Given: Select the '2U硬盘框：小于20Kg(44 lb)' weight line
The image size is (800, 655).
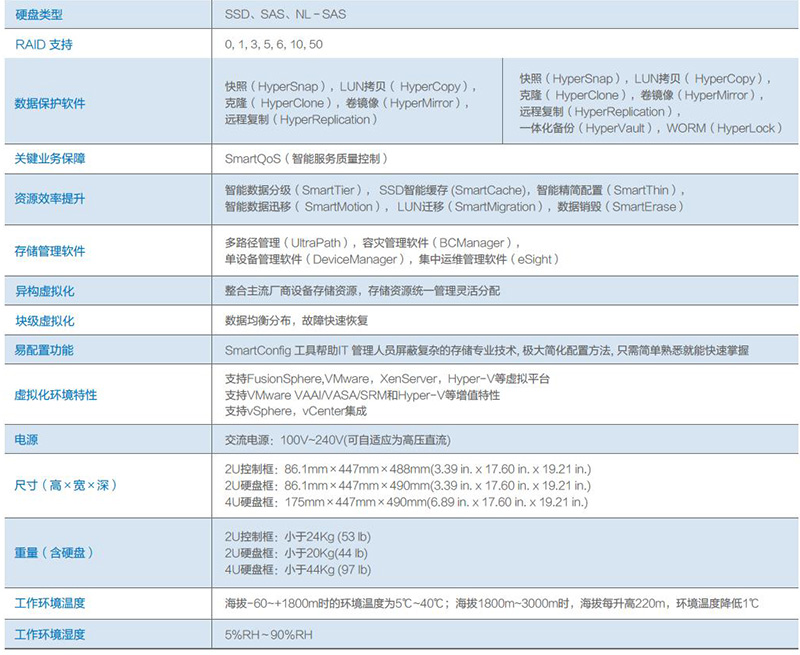Looking at the screenshot, I should (296, 553).
